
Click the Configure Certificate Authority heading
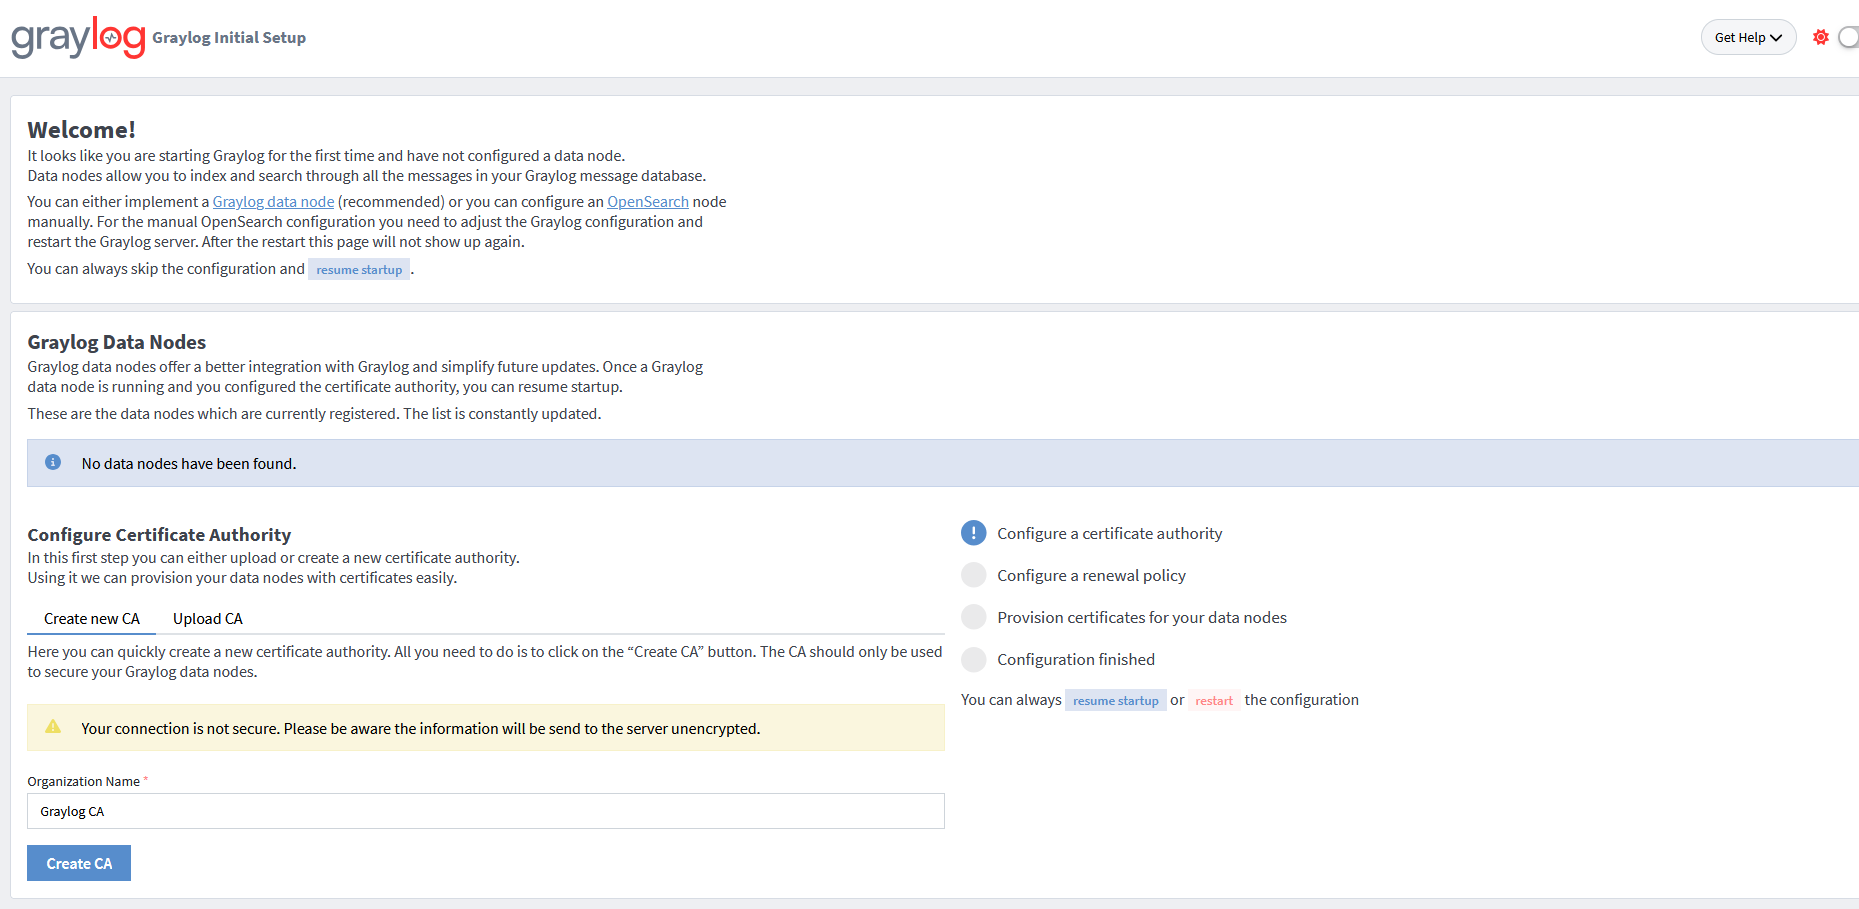pyautogui.click(x=159, y=535)
